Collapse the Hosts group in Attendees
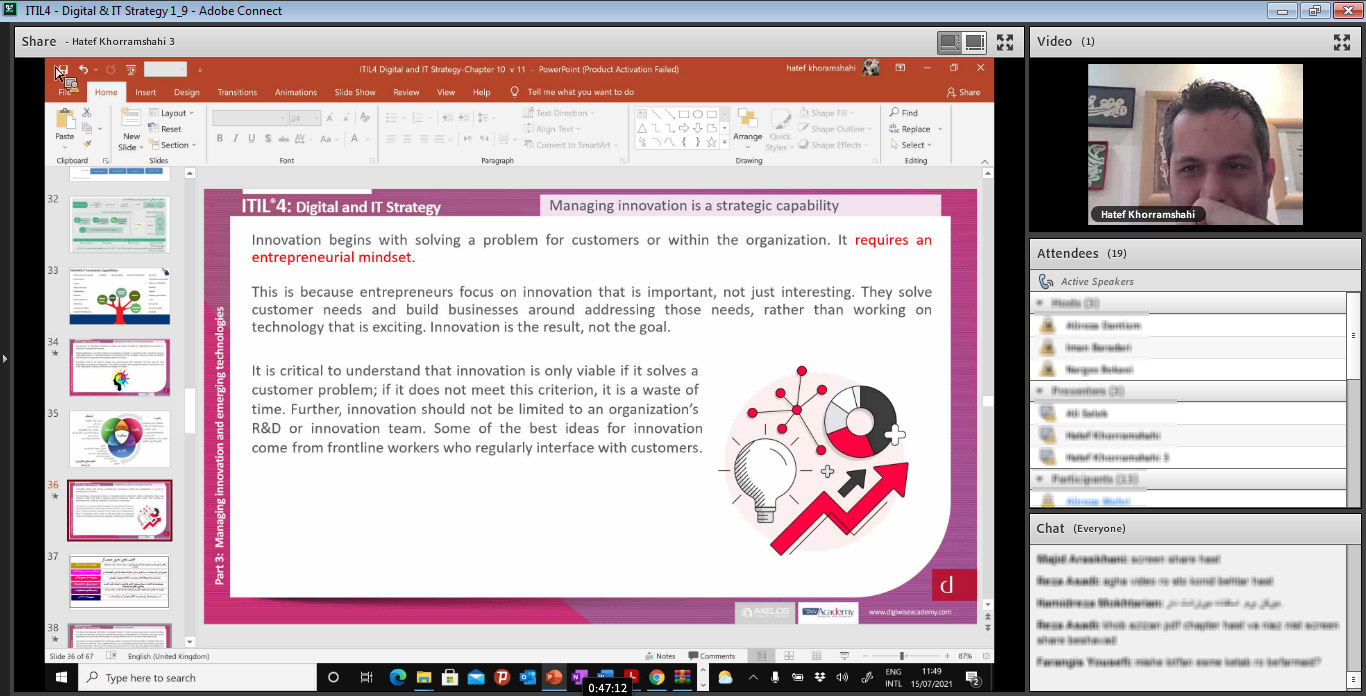The image size is (1366, 696). (1041, 303)
